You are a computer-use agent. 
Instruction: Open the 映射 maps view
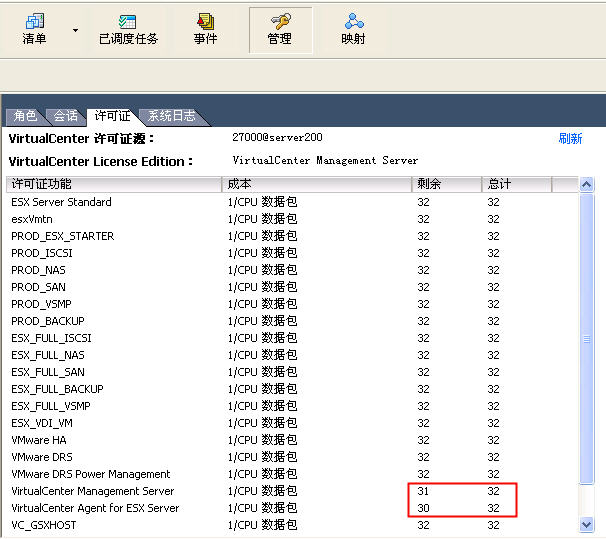(x=353, y=29)
